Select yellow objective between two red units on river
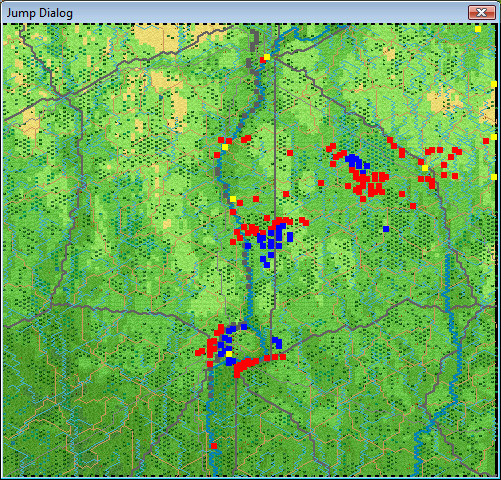501x480 pixels. (x=225, y=147)
